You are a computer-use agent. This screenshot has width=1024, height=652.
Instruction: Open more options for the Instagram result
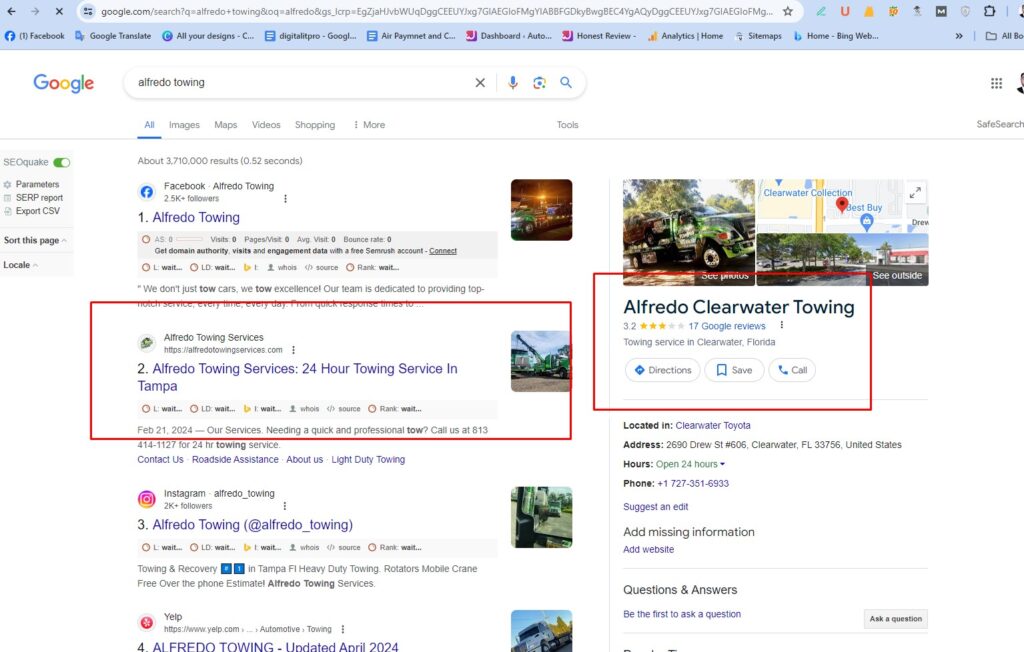(285, 506)
